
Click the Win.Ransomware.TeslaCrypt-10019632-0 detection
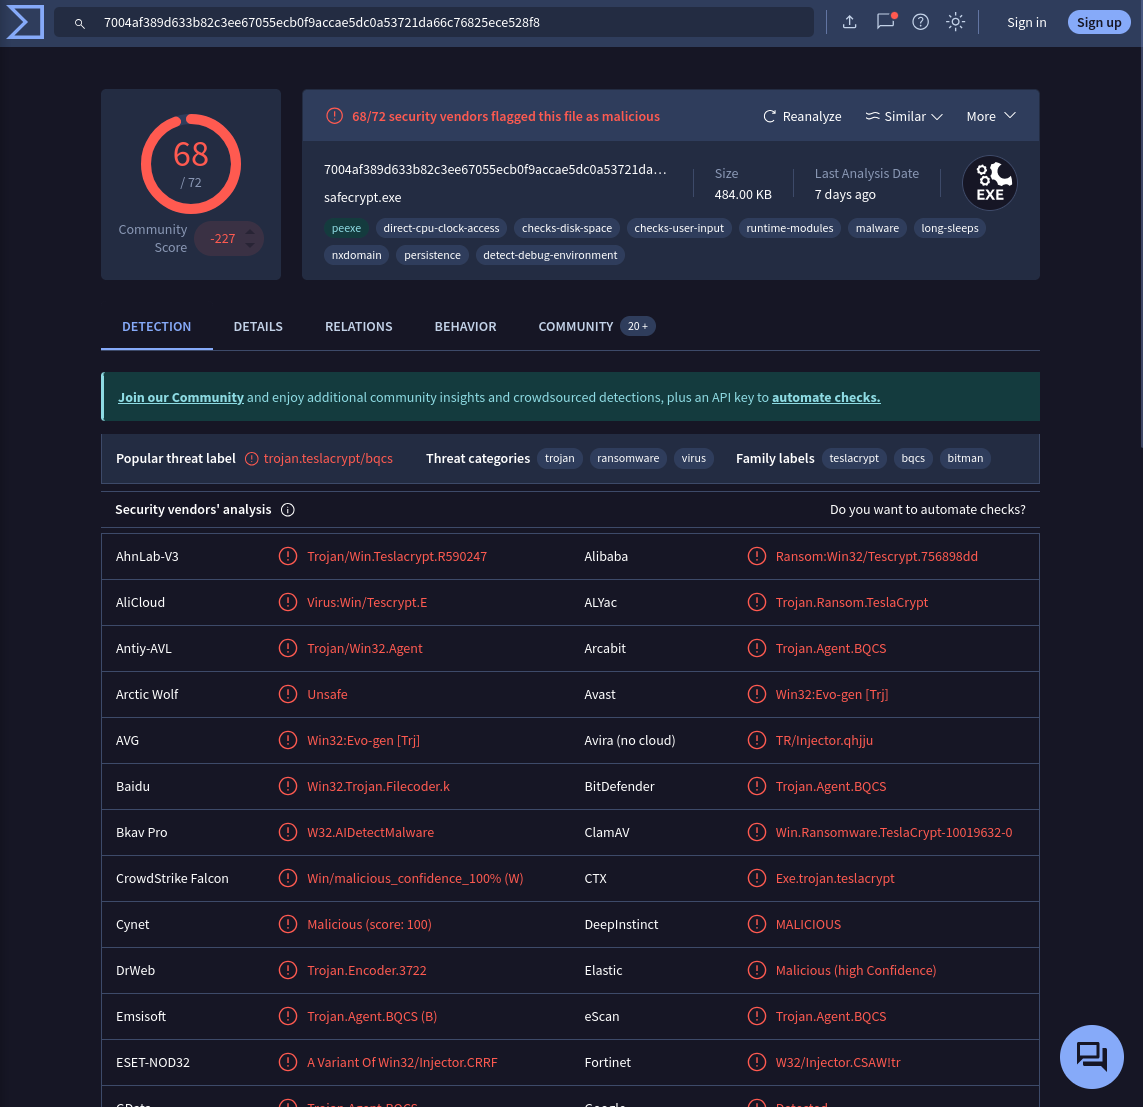coord(894,832)
